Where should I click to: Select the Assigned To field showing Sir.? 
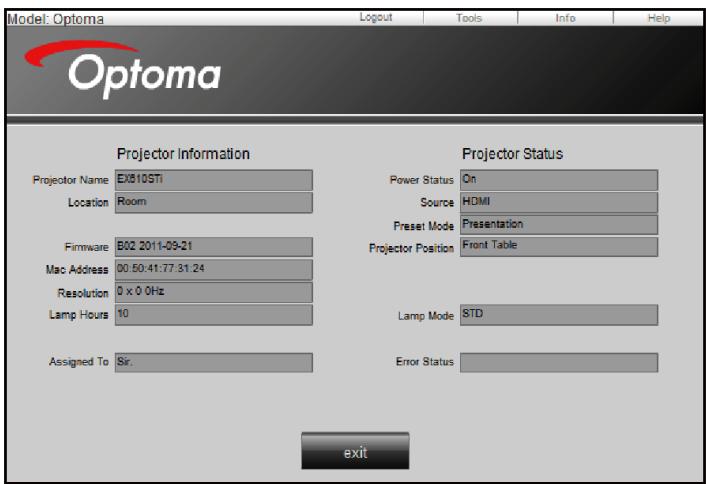[213, 362]
